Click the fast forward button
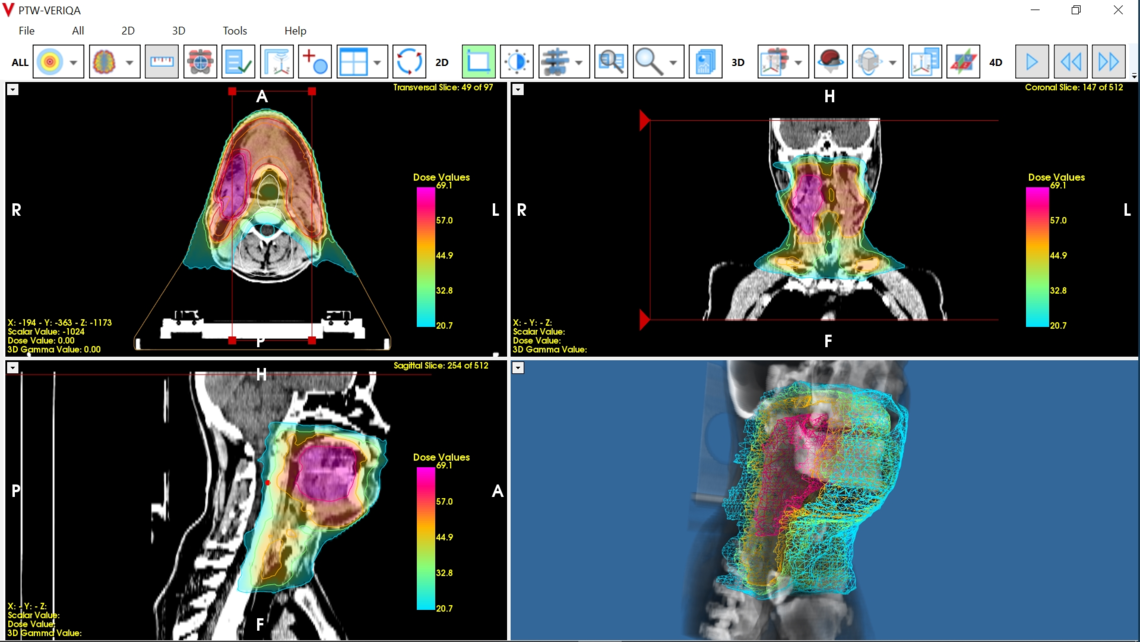The height and width of the screenshot is (642, 1140). [1109, 61]
